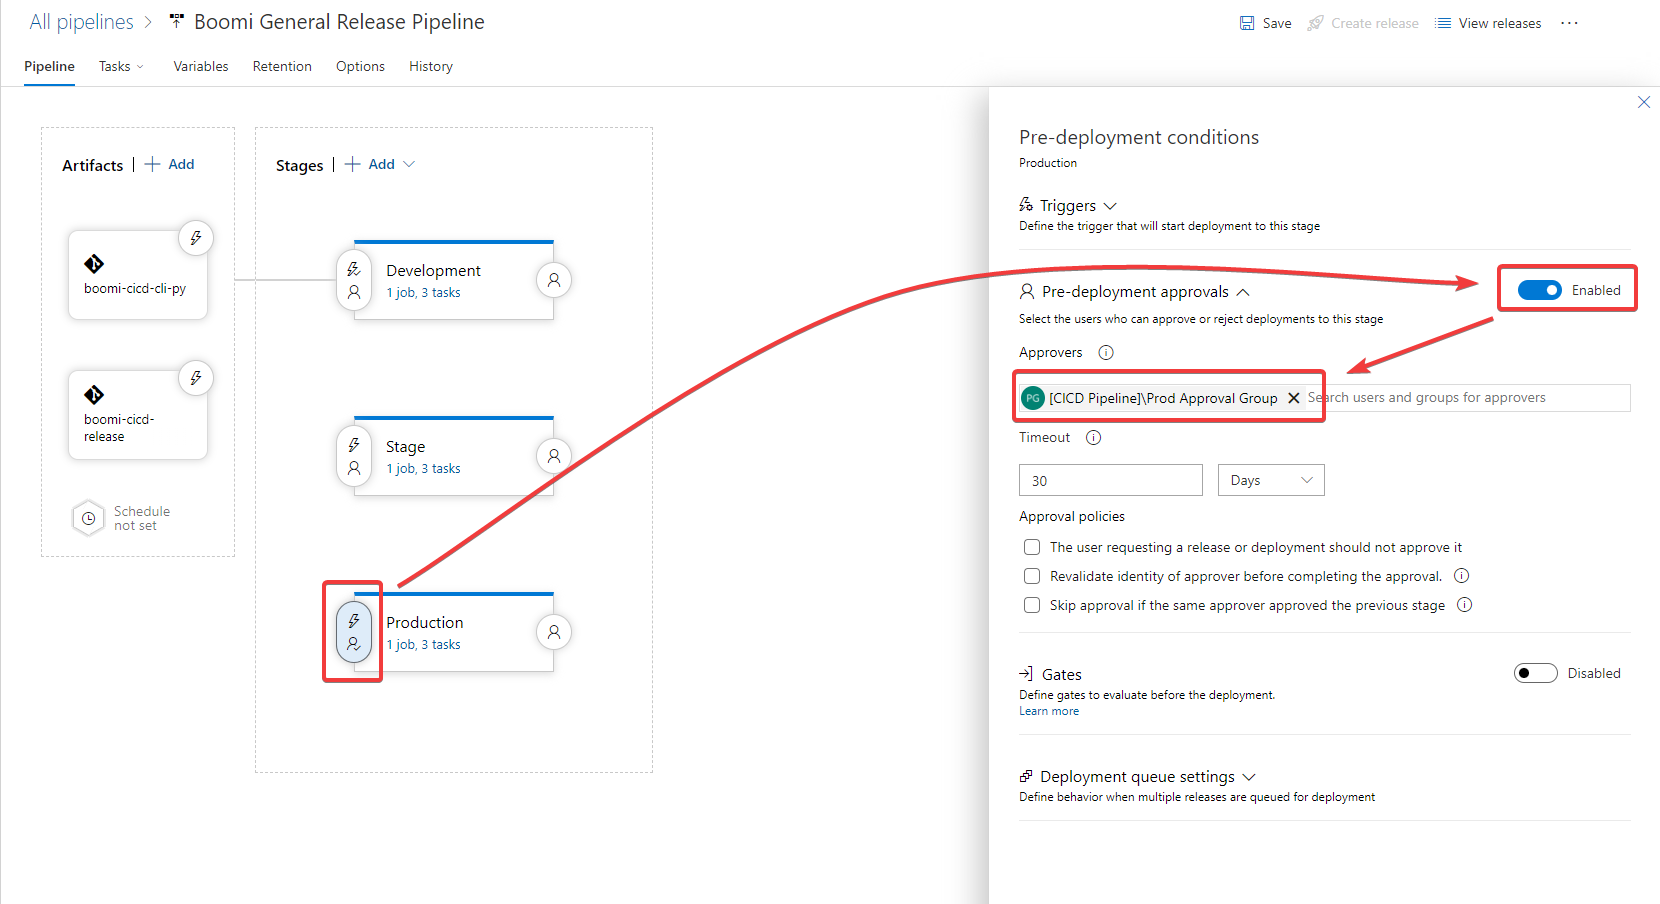Click the PG avatar of approval group

(x=1033, y=398)
